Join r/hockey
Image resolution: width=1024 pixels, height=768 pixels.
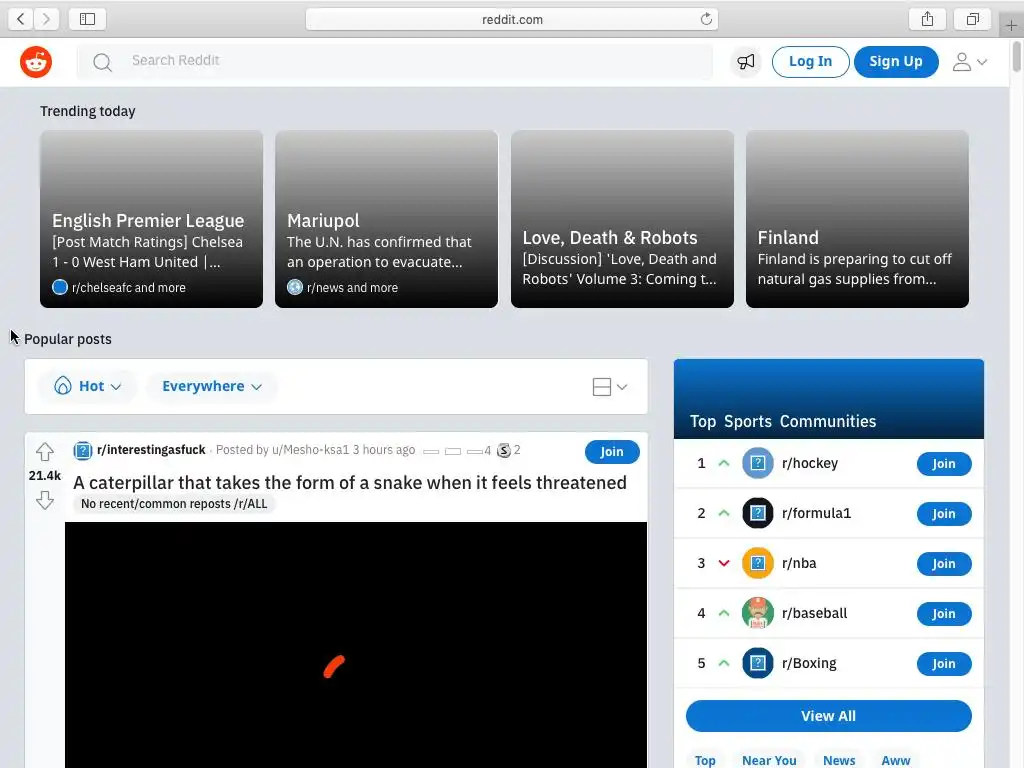click(944, 464)
